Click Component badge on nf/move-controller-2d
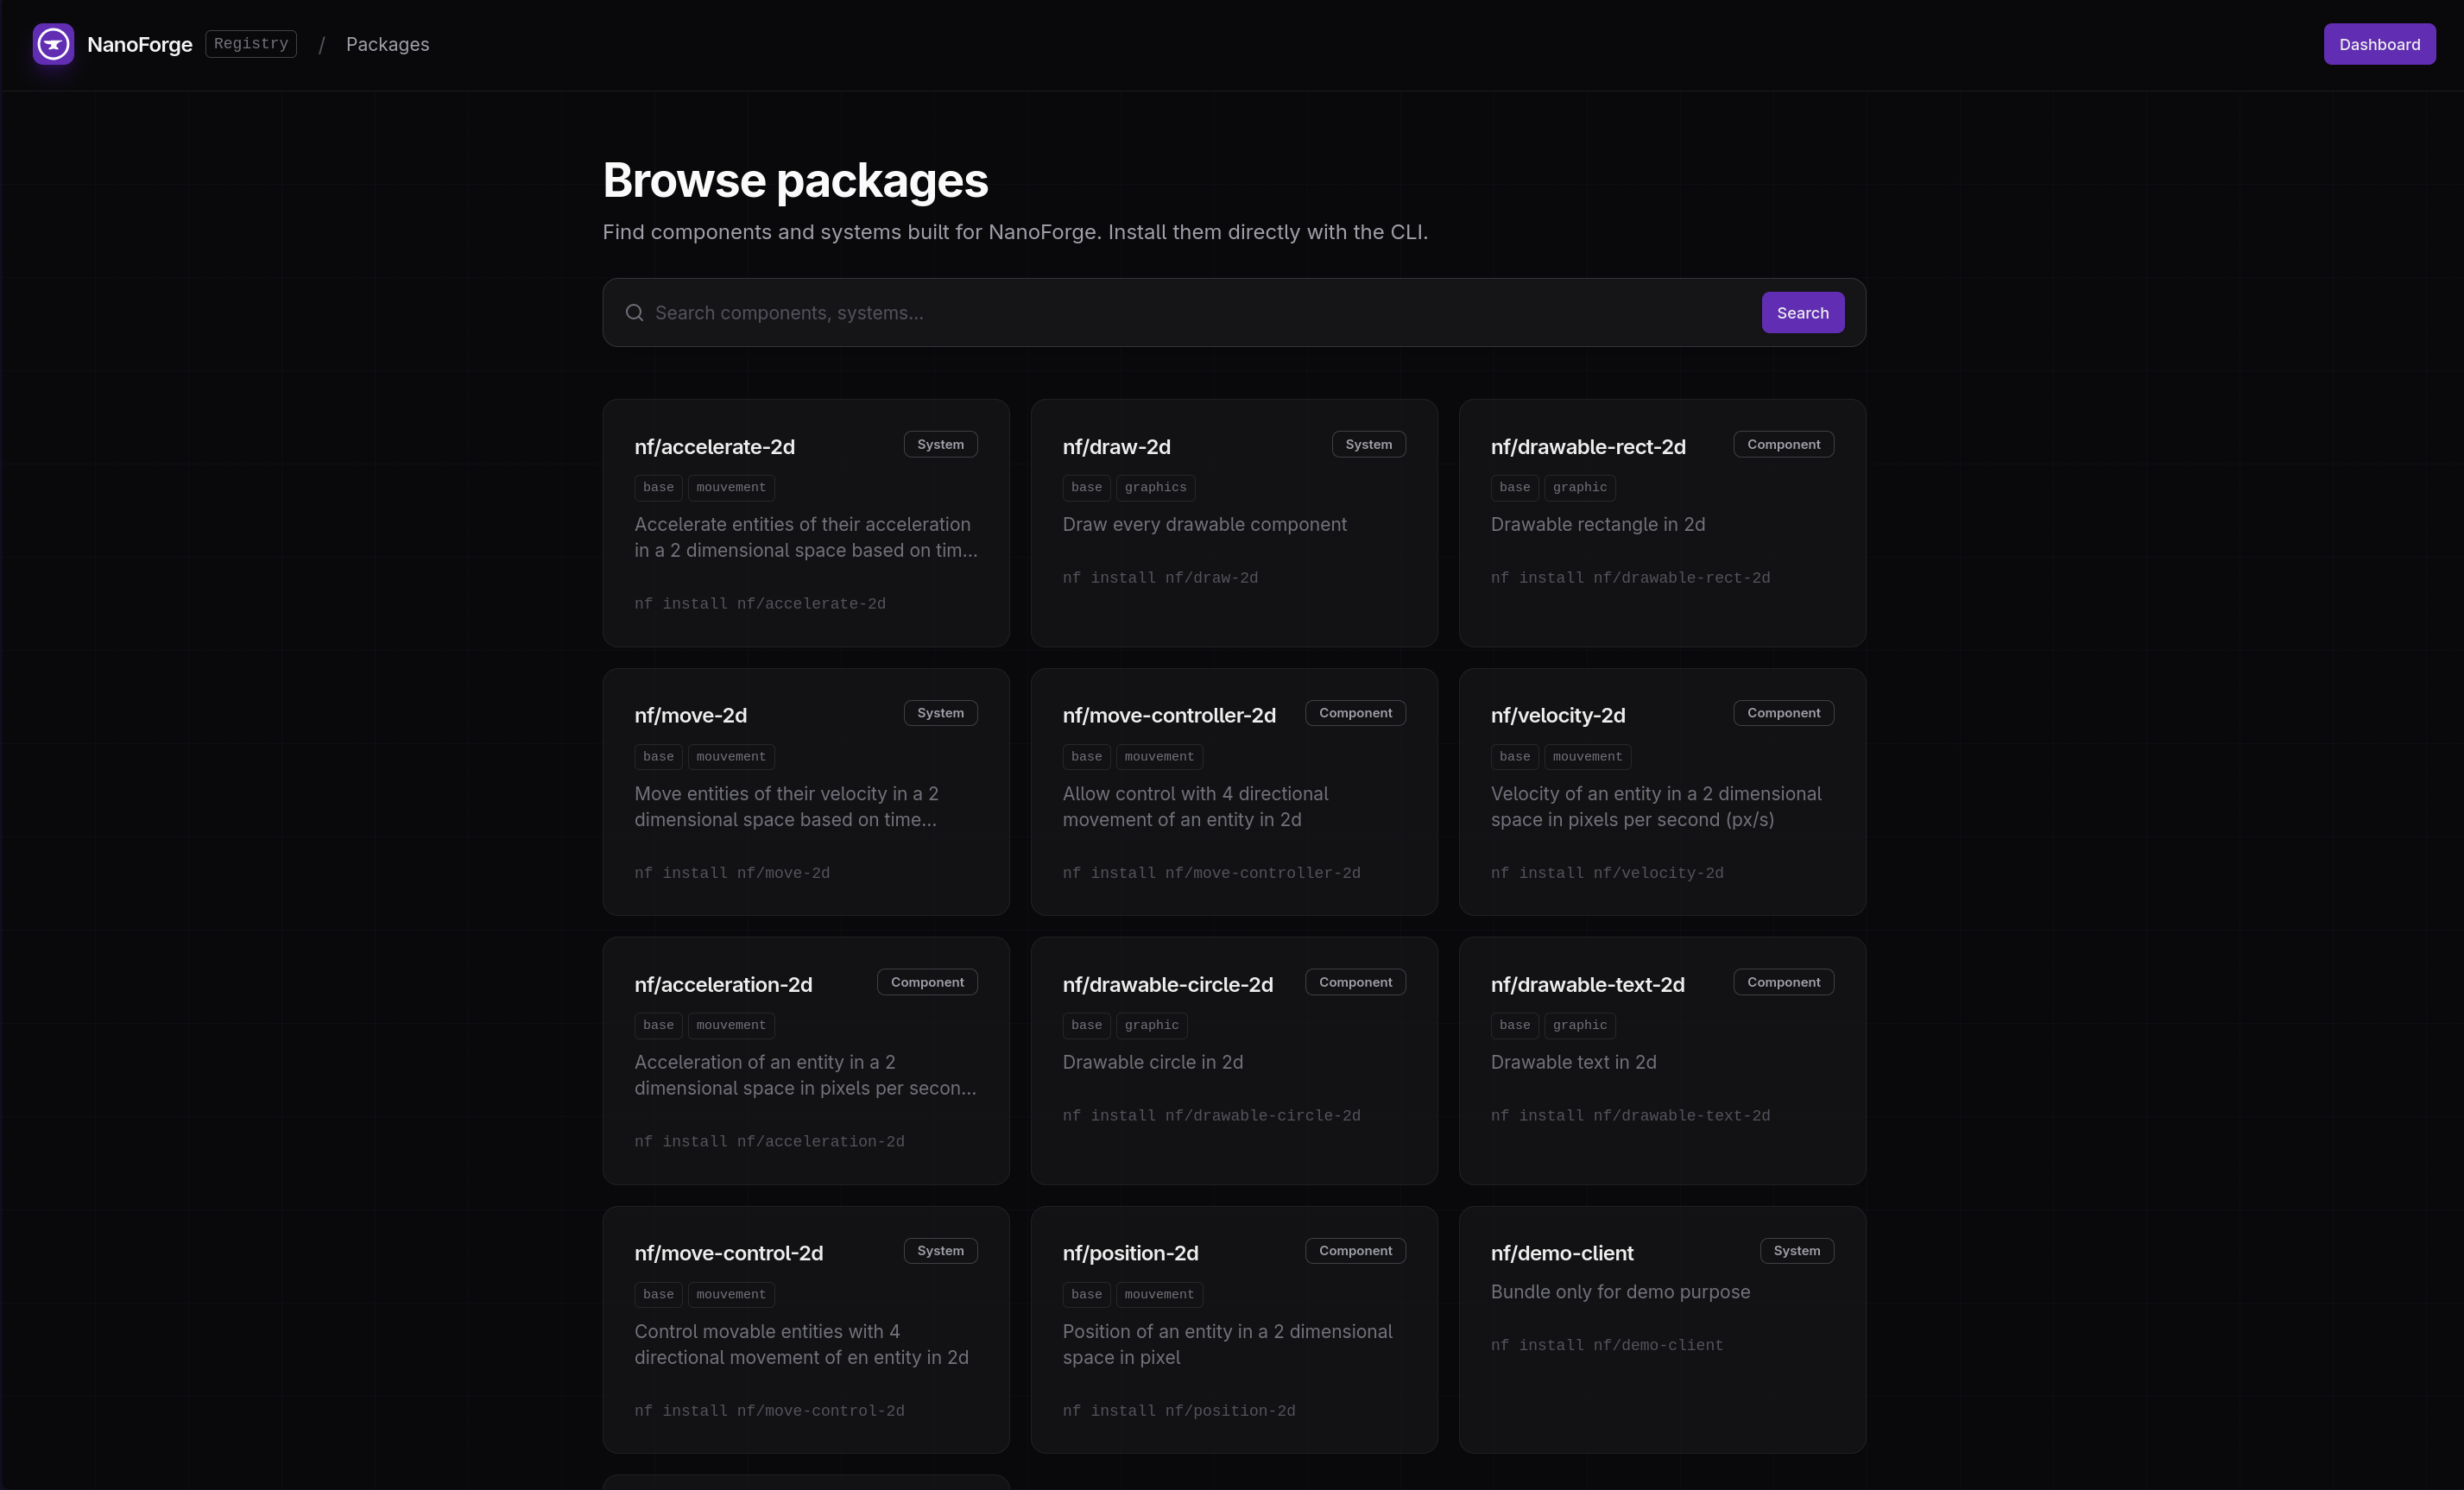The height and width of the screenshot is (1490, 2464). point(1355,713)
